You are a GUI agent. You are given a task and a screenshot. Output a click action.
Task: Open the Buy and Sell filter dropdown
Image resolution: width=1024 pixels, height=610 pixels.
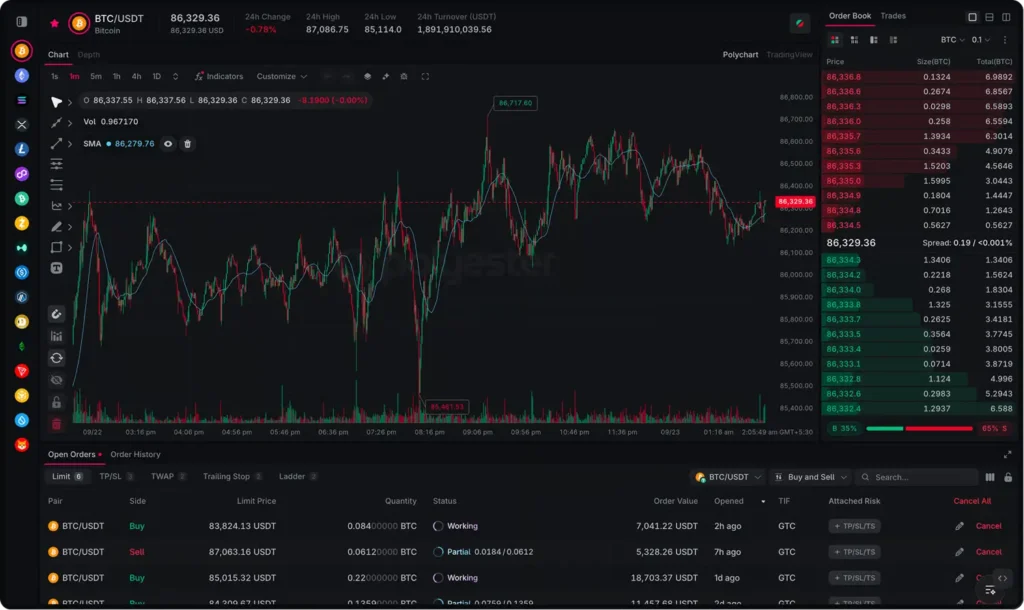[810, 477]
